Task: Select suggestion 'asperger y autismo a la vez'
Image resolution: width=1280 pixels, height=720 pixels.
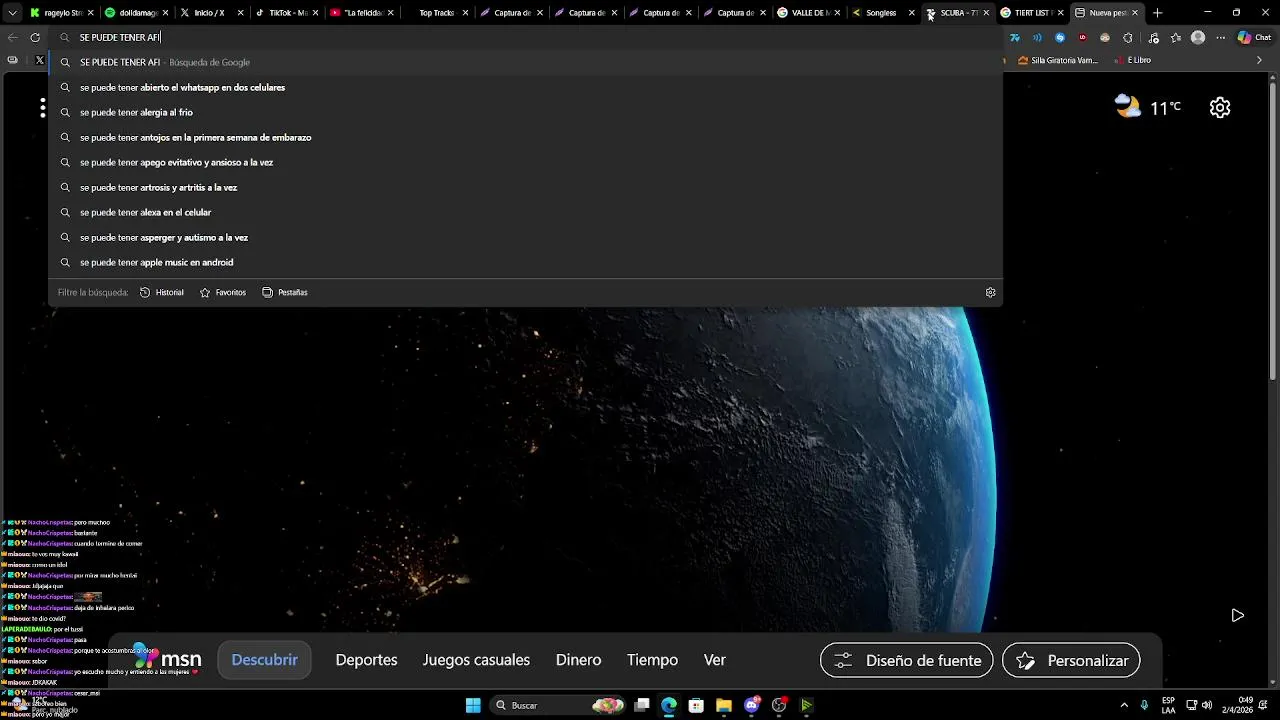Action: click(x=526, y=237)
